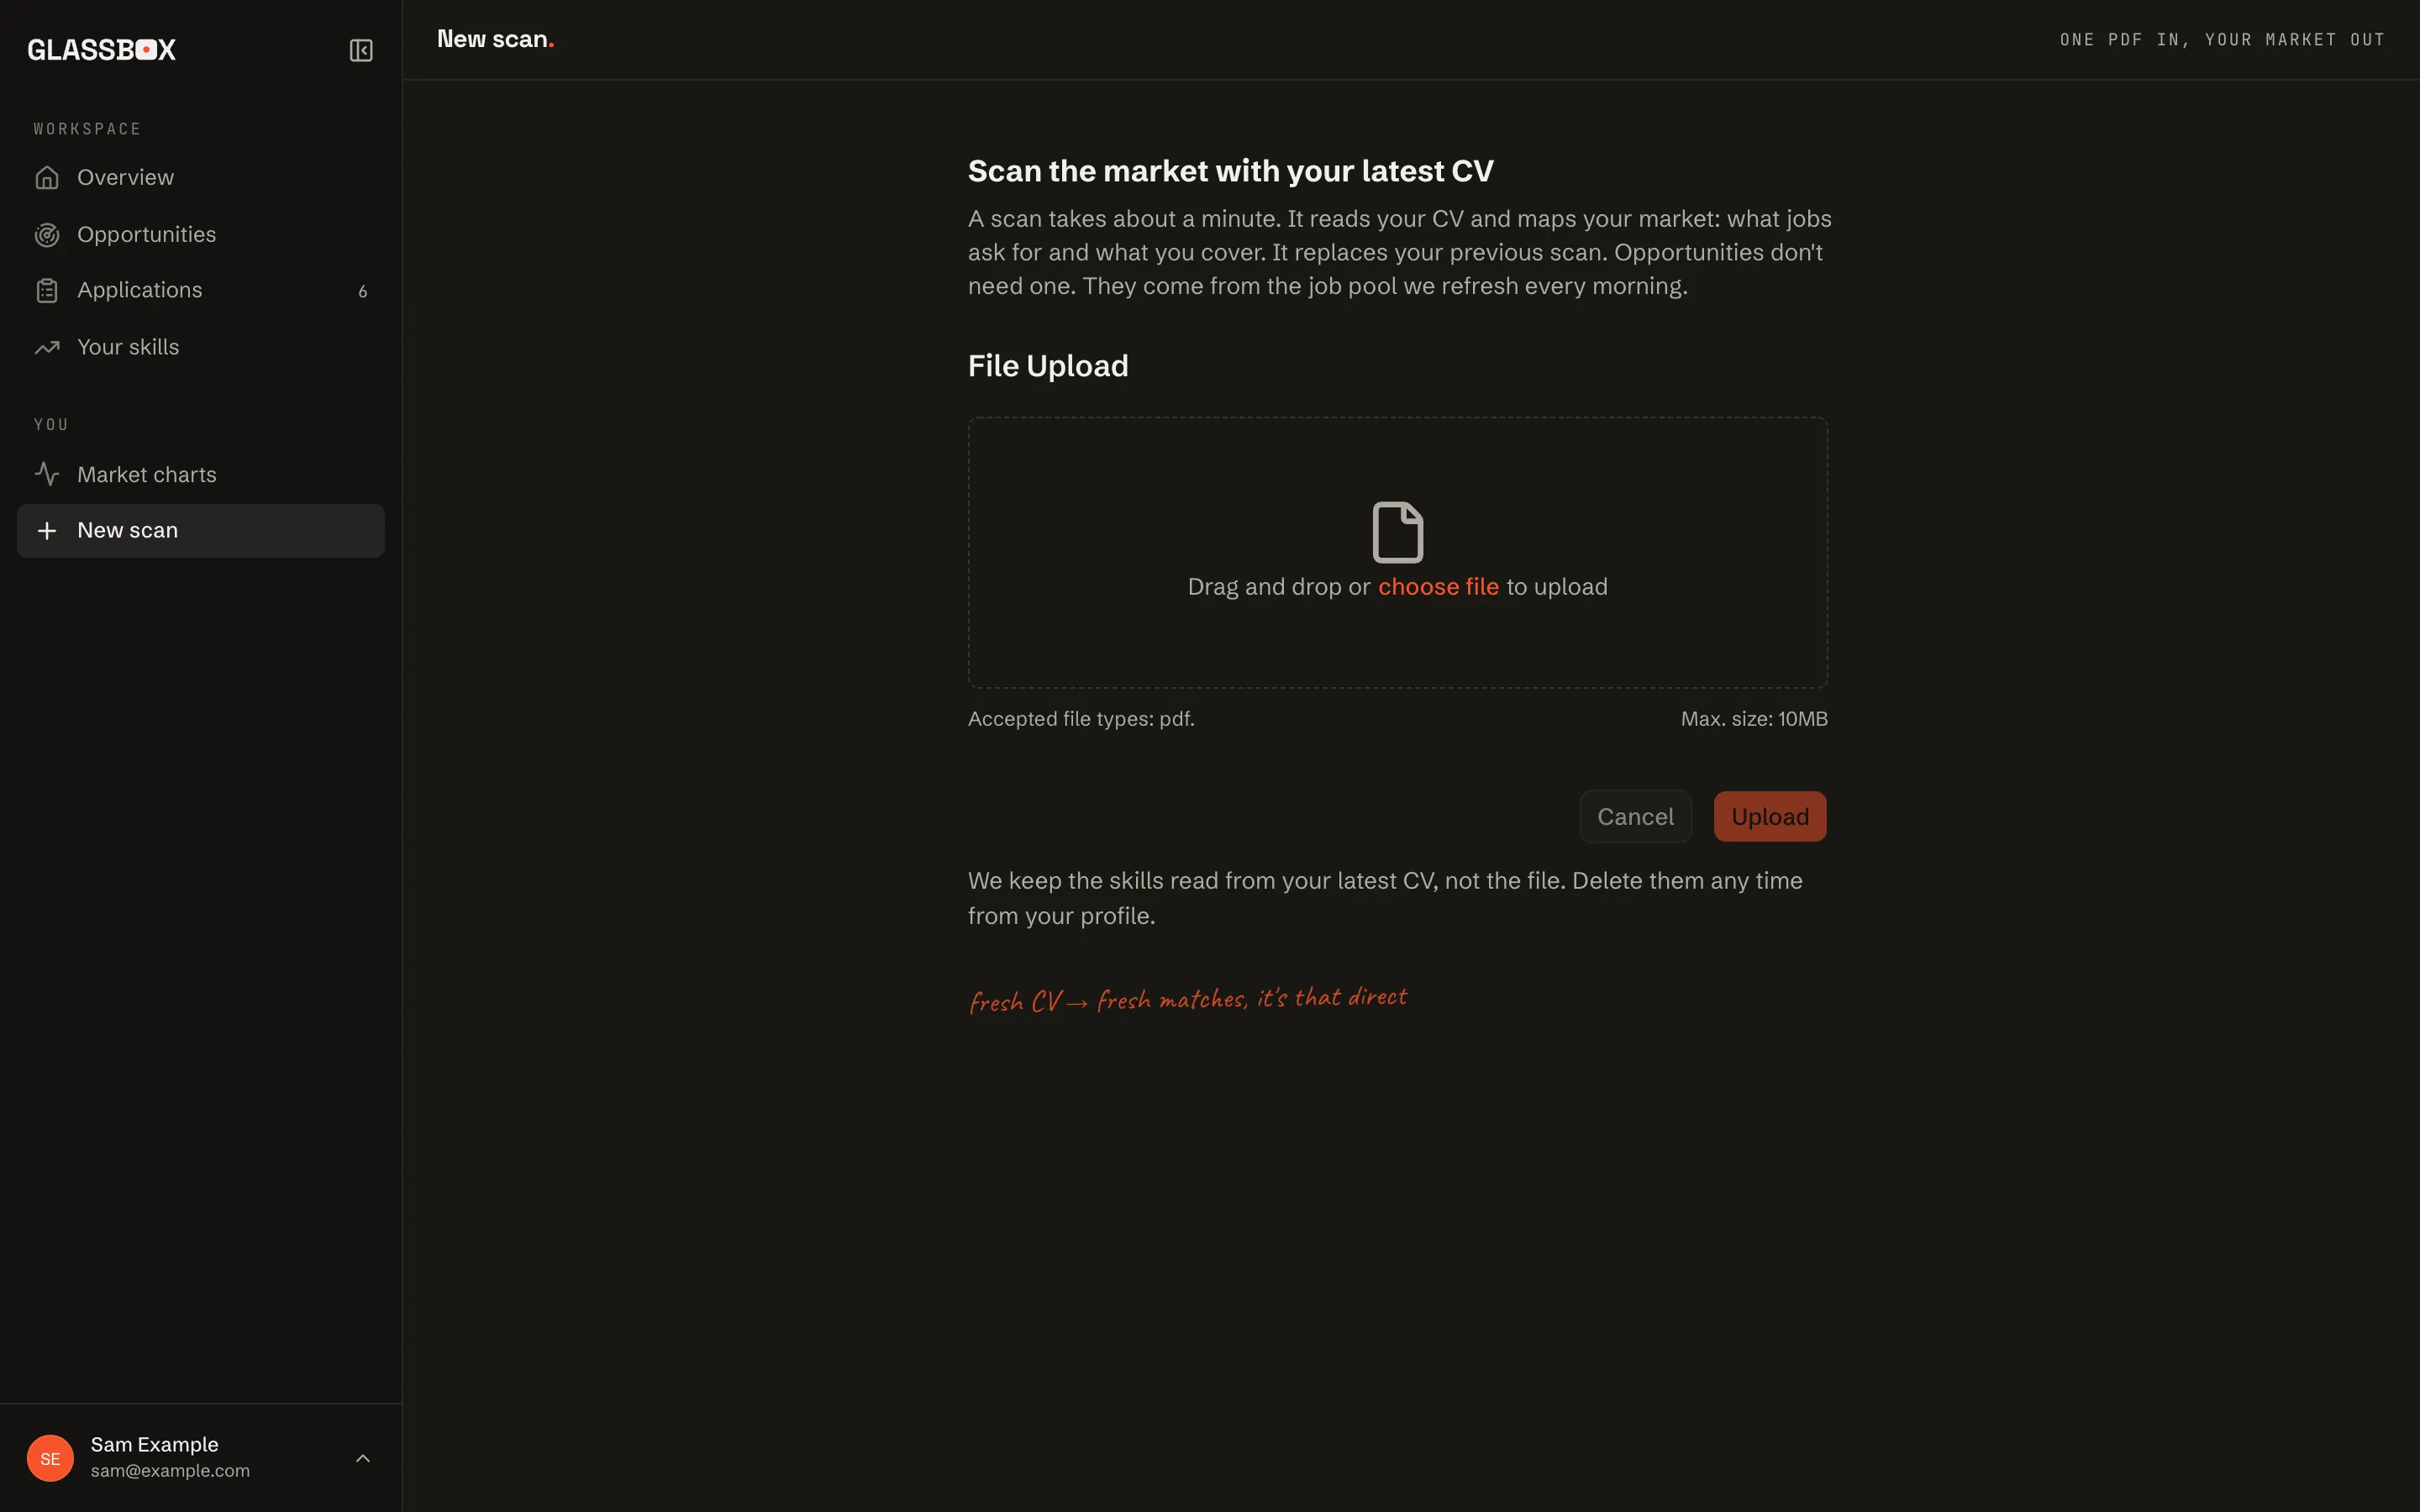Click the 'We keep the skills read' privacy note

click(x=1385, y=898)
